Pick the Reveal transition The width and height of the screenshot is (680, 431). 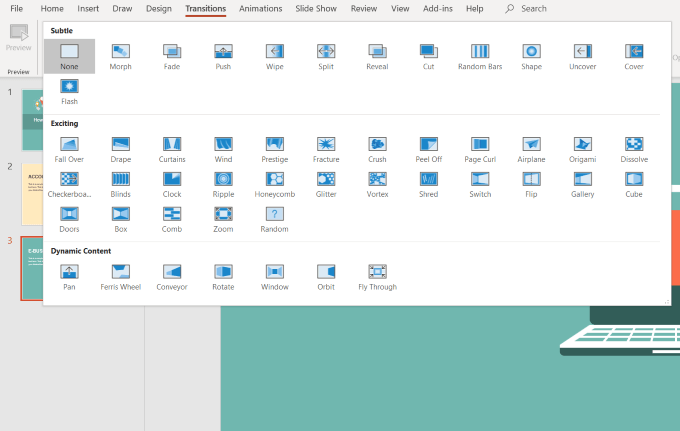pos(377,56)
